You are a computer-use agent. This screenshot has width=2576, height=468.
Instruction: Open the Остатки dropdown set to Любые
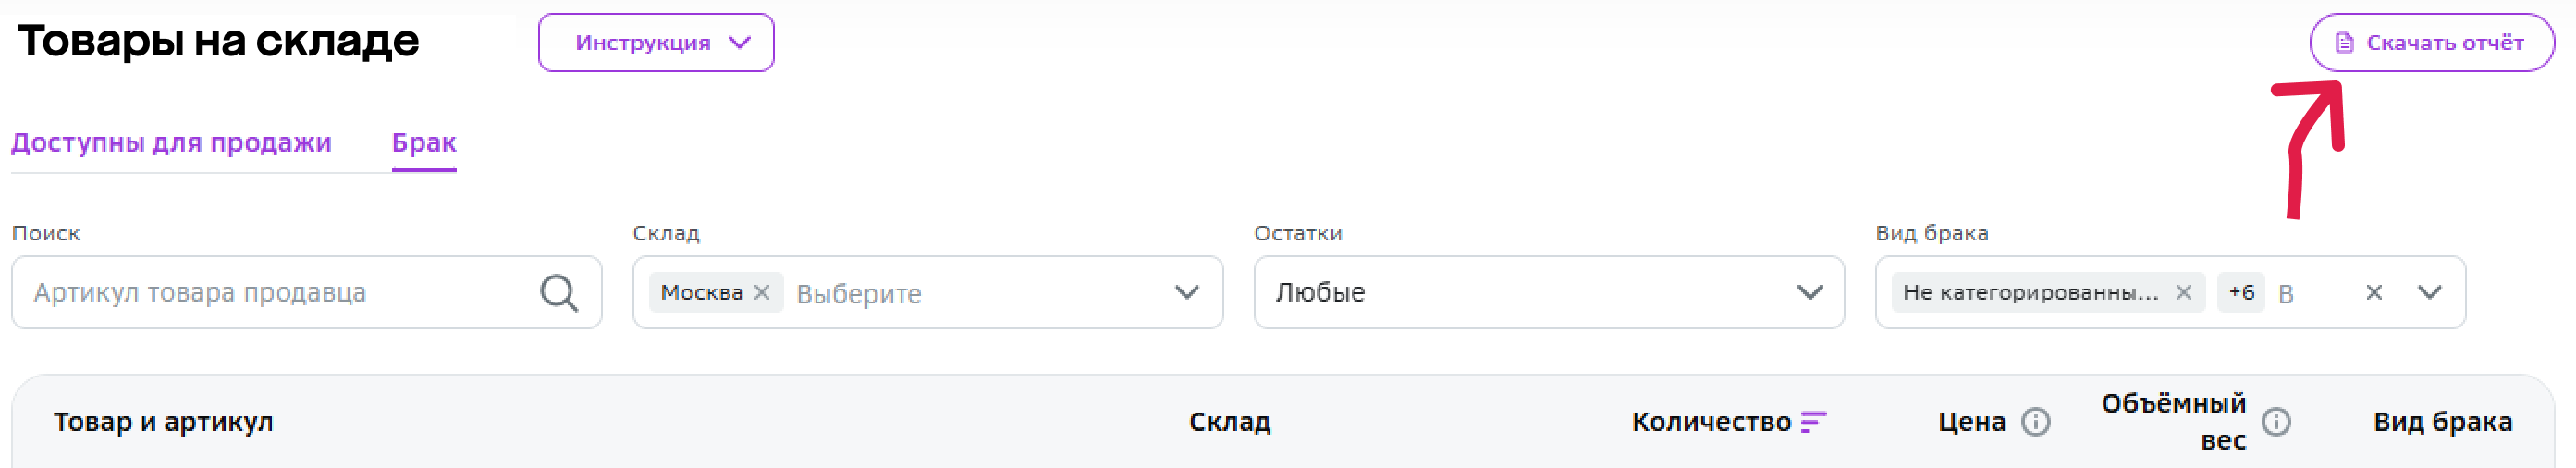(x=1549, y=292)
